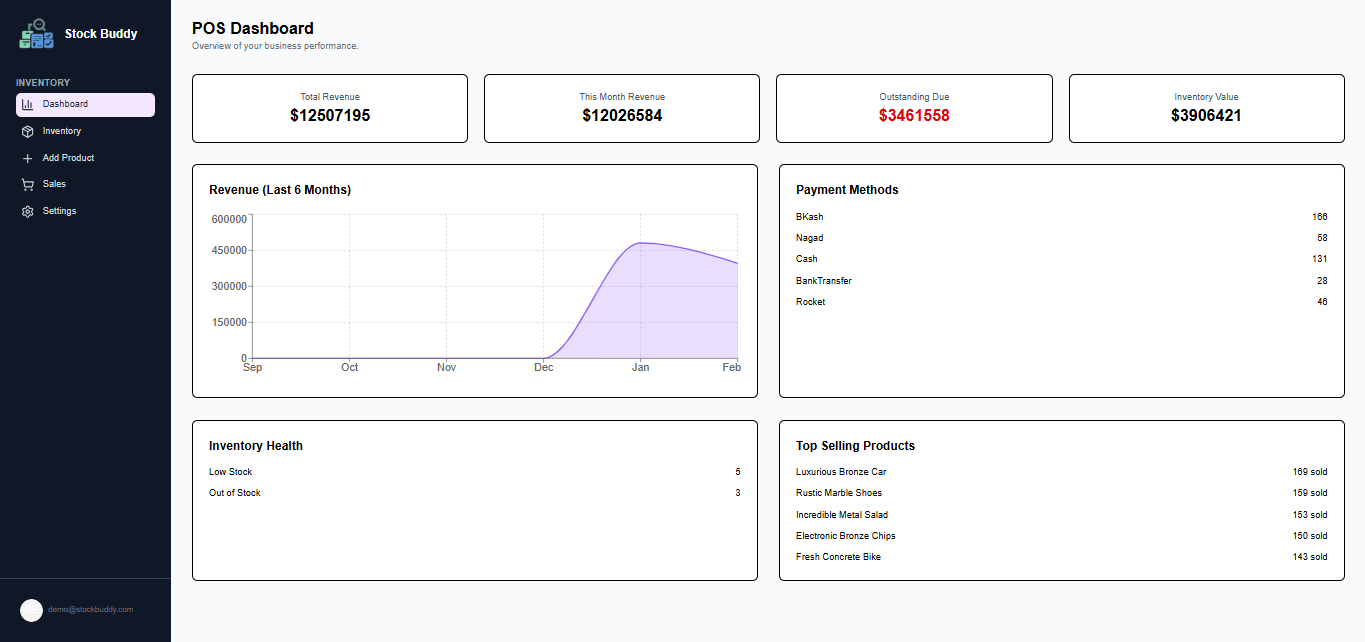Image resolution: width=1365 pixels, height=642 pixels.
Task: Open demo@stockbuddy.com account link
Action: (x=90, y=609)
